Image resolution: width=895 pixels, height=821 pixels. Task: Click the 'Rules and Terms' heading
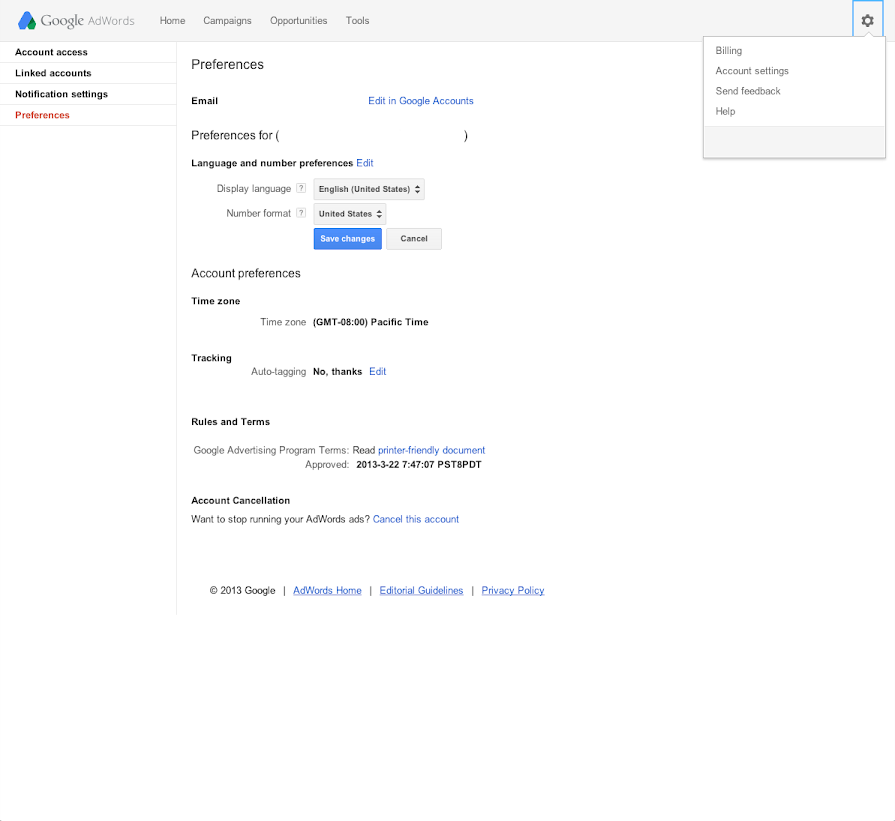tap(231, 422)
